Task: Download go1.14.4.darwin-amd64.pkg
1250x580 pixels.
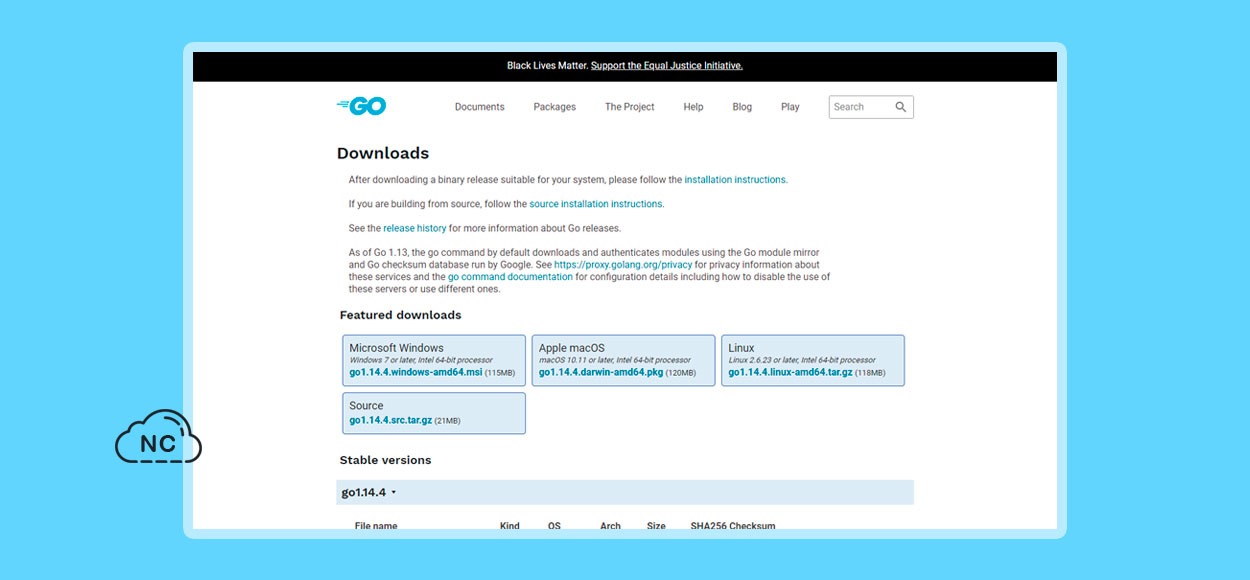Action: point(601,372)
